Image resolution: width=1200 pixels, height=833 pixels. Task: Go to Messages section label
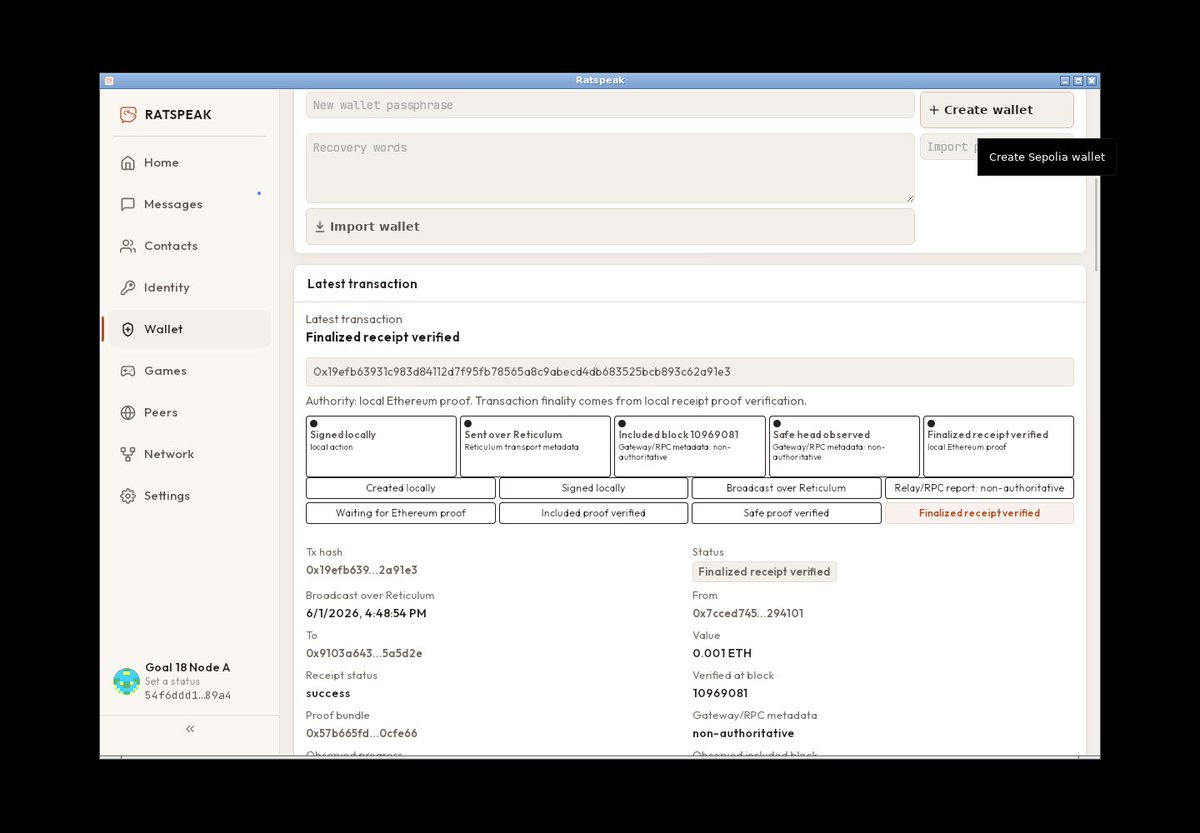[173, 204]
